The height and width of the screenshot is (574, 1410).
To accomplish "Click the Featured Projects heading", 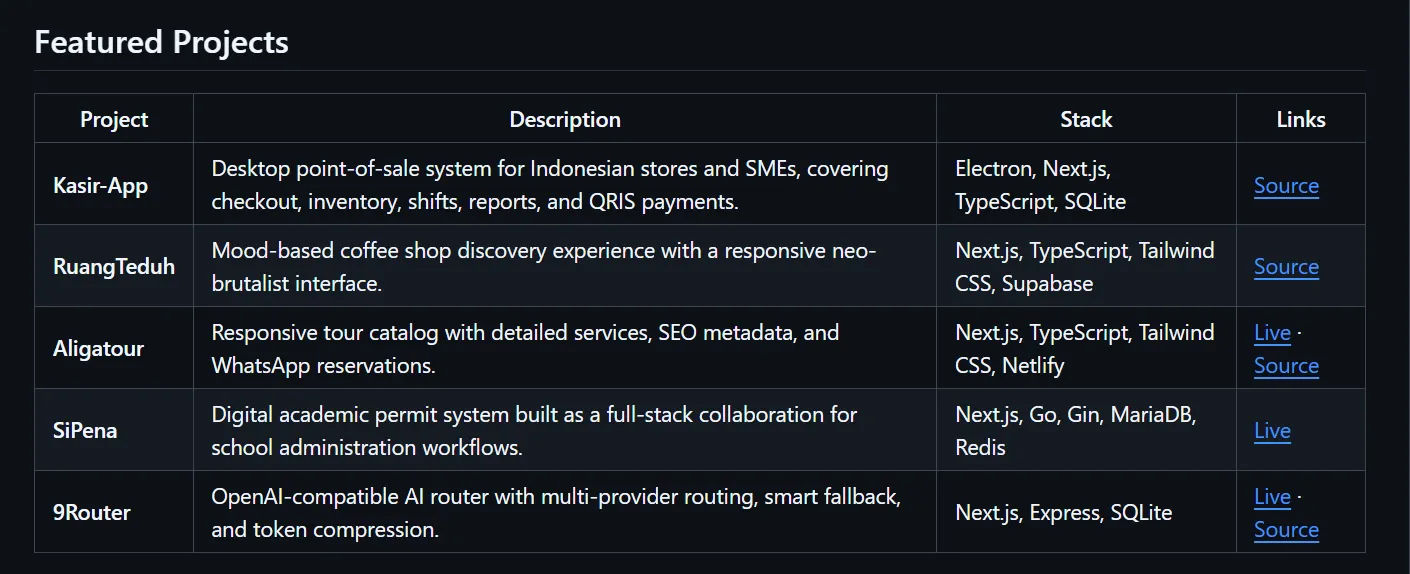I will tap(161, 43).
